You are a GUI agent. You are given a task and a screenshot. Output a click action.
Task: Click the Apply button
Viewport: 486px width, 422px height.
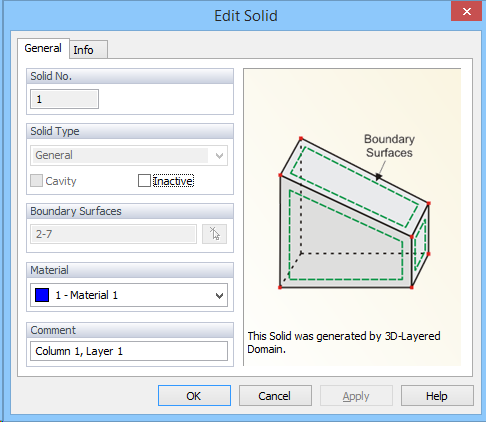[x=356, y=396]
